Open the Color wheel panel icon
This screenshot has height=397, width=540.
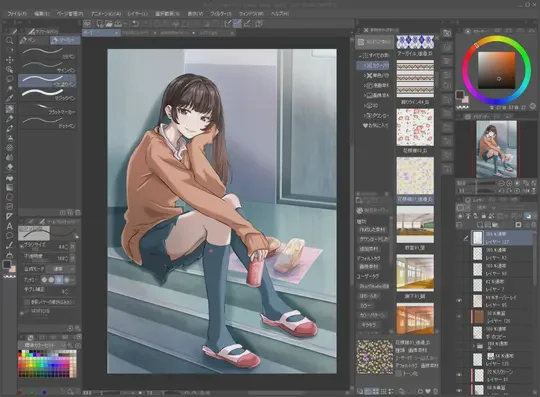click(x=468, y=31)
